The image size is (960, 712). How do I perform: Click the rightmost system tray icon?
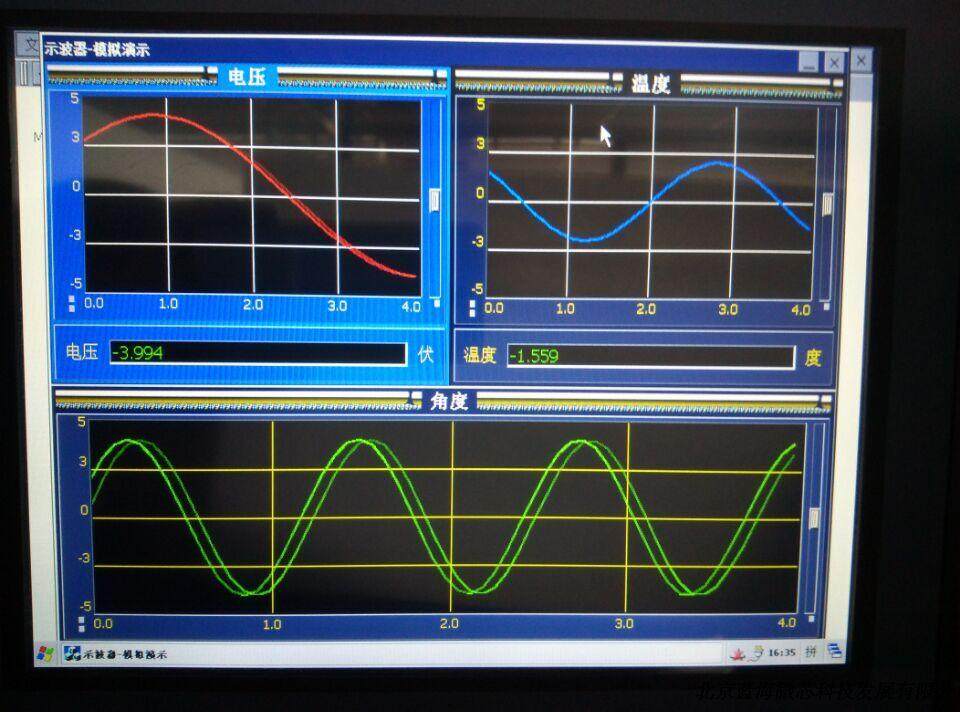point(834,653)
